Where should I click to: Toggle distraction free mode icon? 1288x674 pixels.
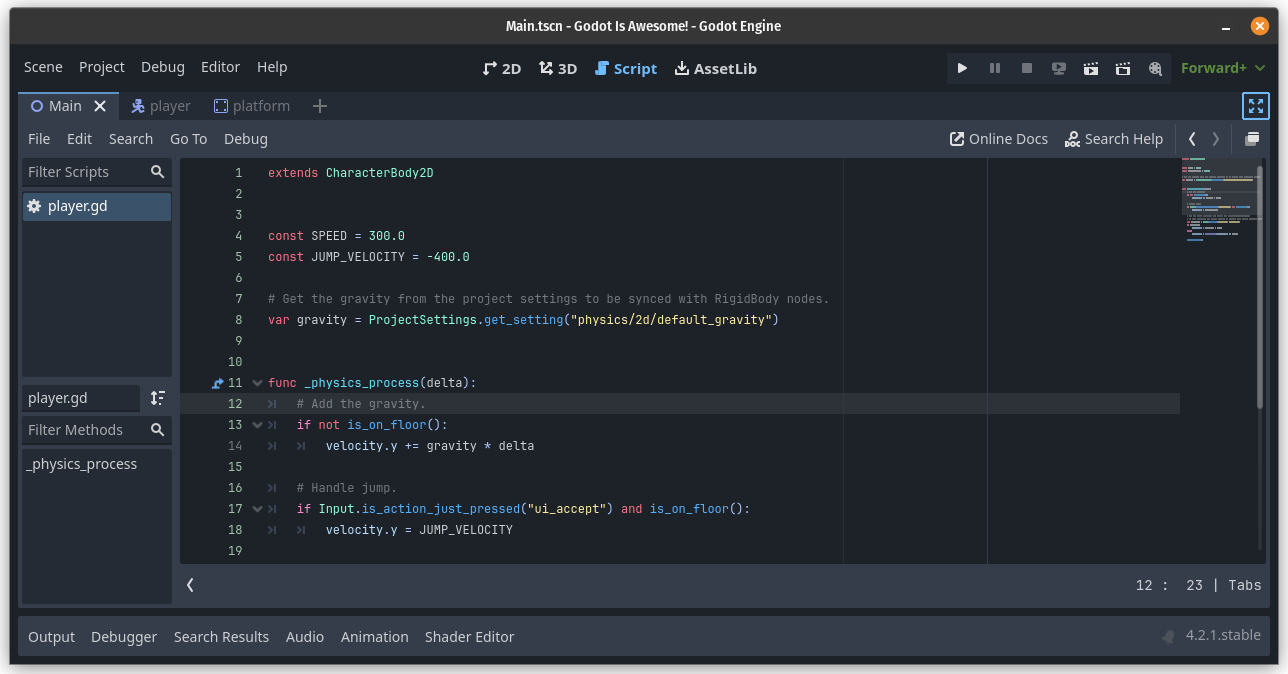(x=1256, y=106)
